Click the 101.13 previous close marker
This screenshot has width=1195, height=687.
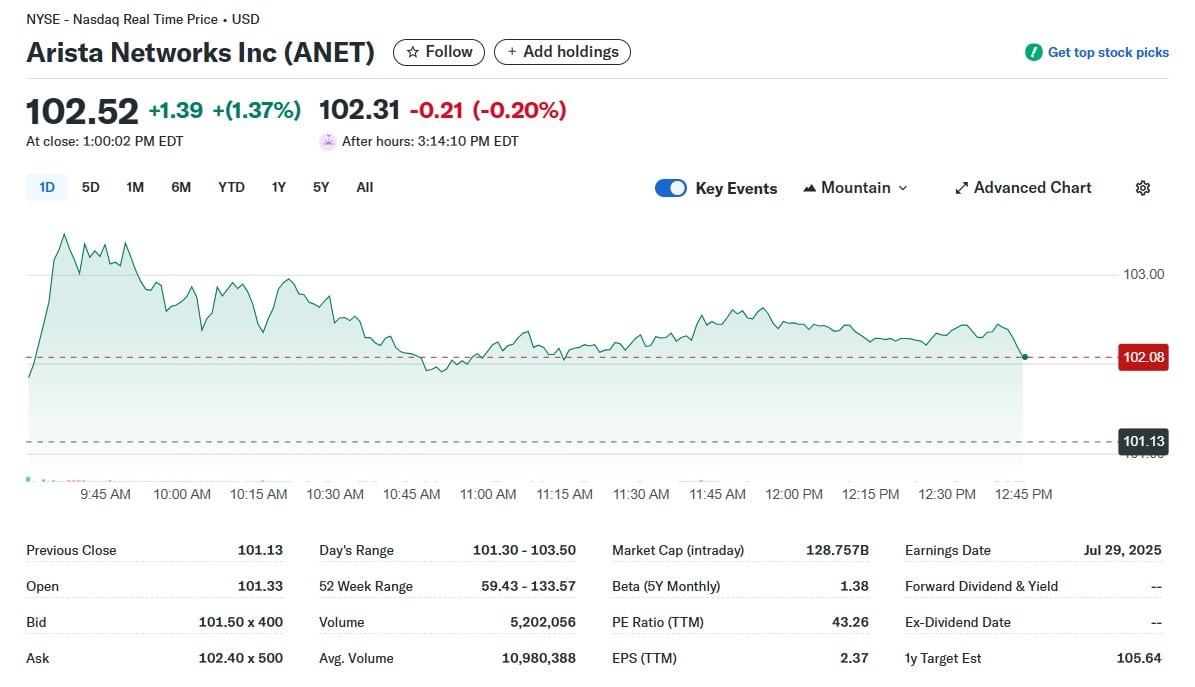[1143, 441]
